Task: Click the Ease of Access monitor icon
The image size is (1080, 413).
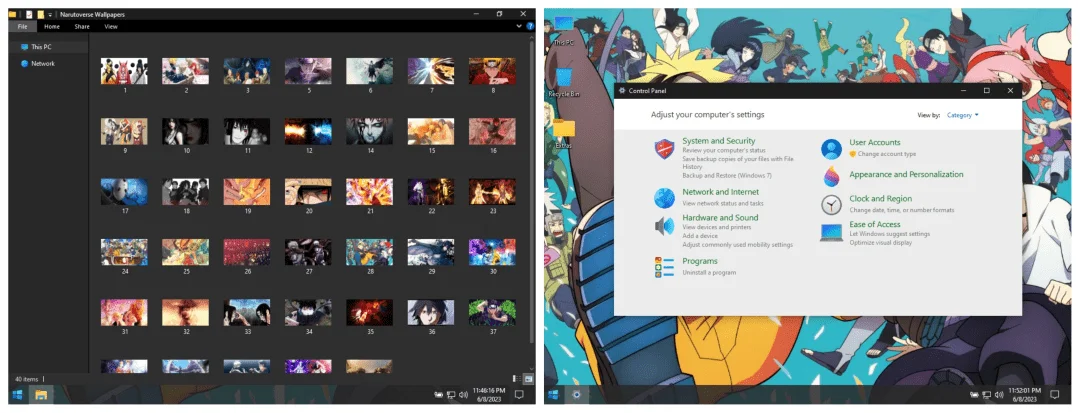Action: pos(831,232)
